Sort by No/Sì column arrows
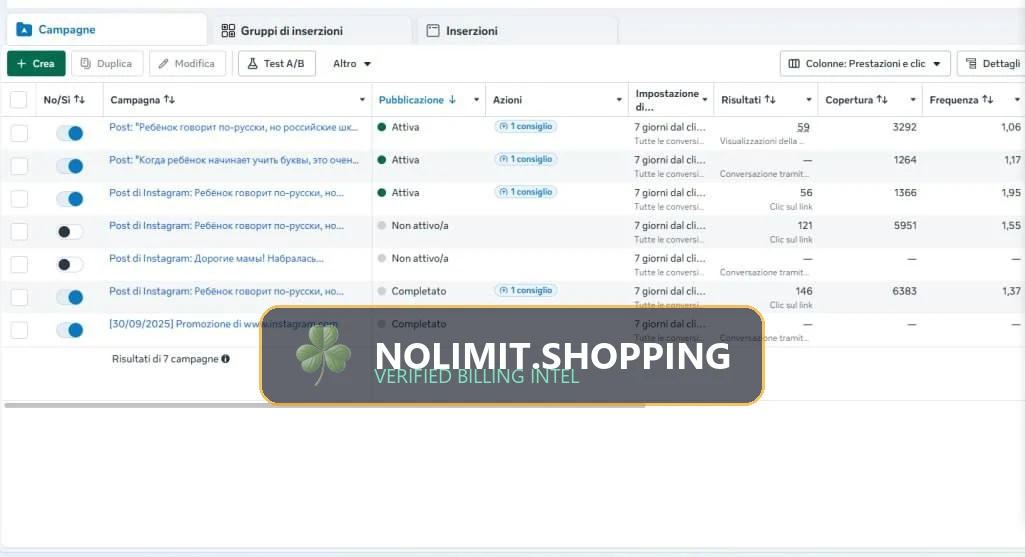The image size is (1025, 557). coord(80,99)
